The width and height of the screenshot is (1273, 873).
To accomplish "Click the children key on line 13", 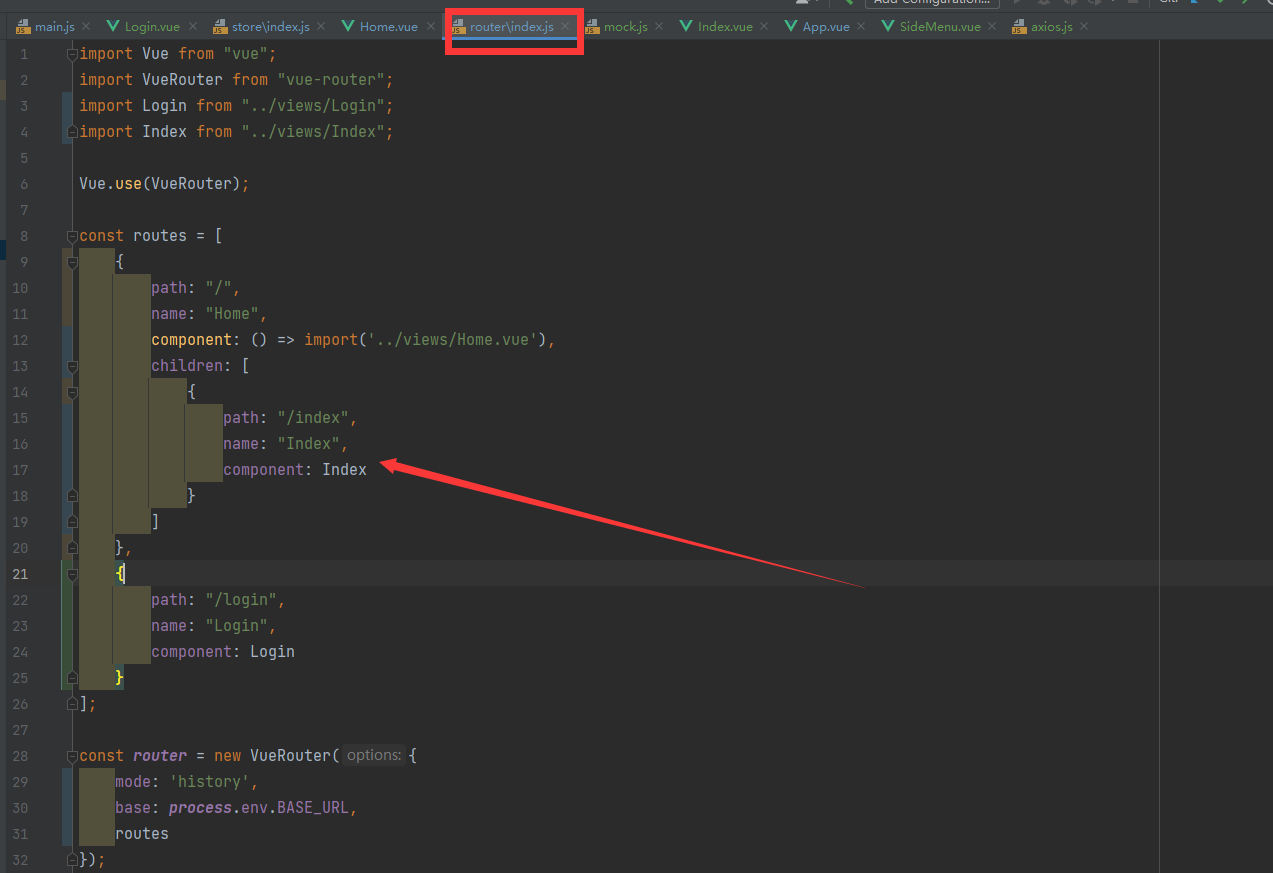I will click(x=187, y=366).
